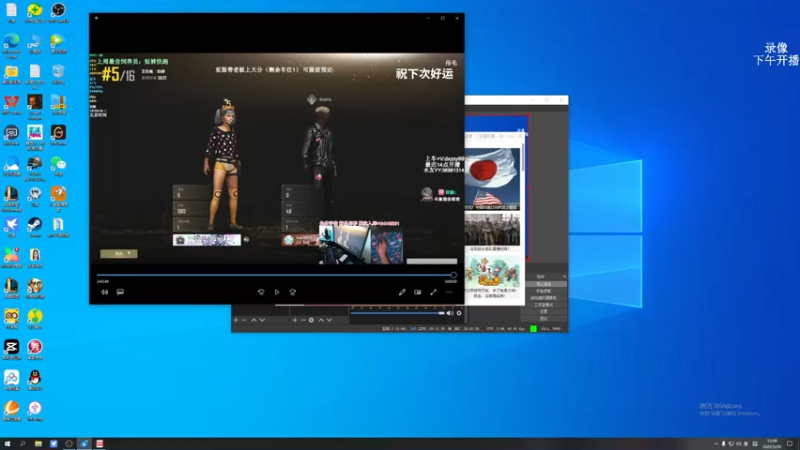This screenshot has height=450, width=800.
Task: Open the cartoon game ad thumbnail
Action: 492,273
